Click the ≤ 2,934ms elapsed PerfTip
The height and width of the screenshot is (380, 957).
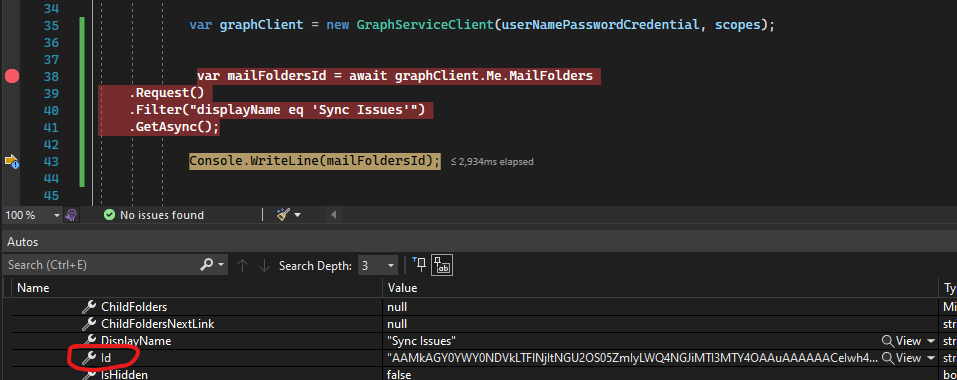coord(493,162)
